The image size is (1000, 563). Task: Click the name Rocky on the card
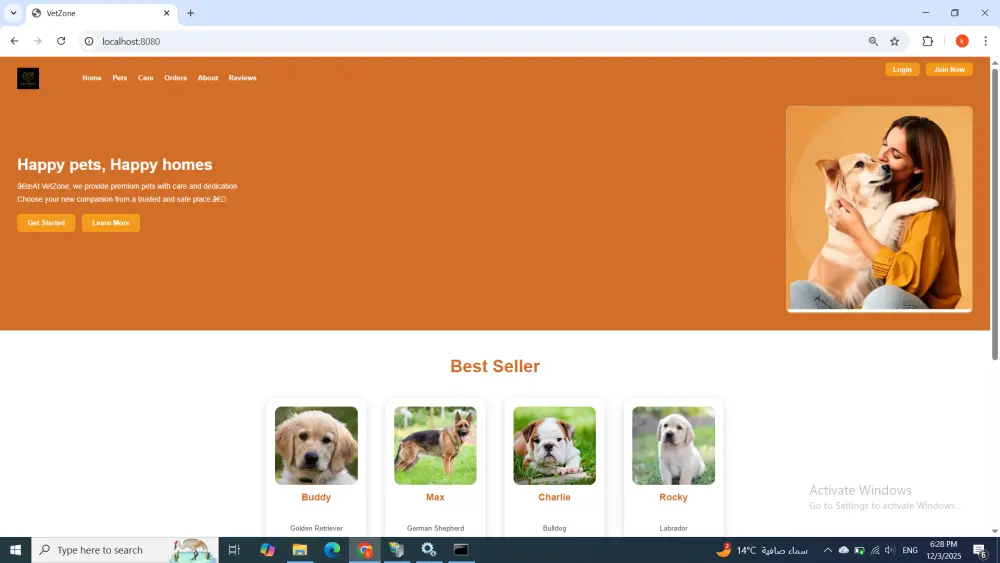click(673, 497)
